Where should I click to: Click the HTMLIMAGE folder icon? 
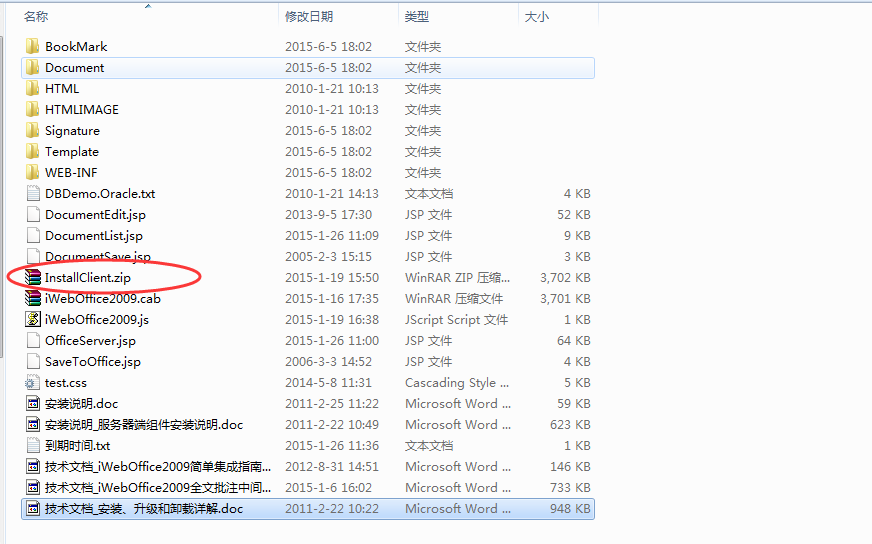33,110
